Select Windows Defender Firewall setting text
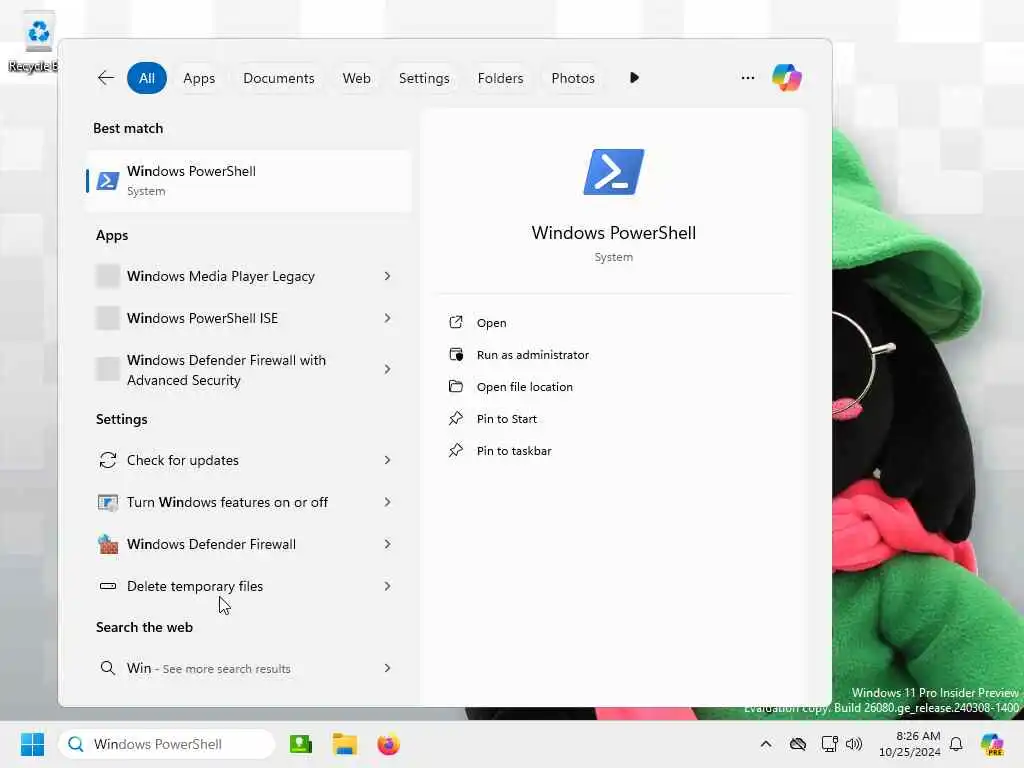The width and height of the screenshot is (1024, 768). tap(211, 544)
